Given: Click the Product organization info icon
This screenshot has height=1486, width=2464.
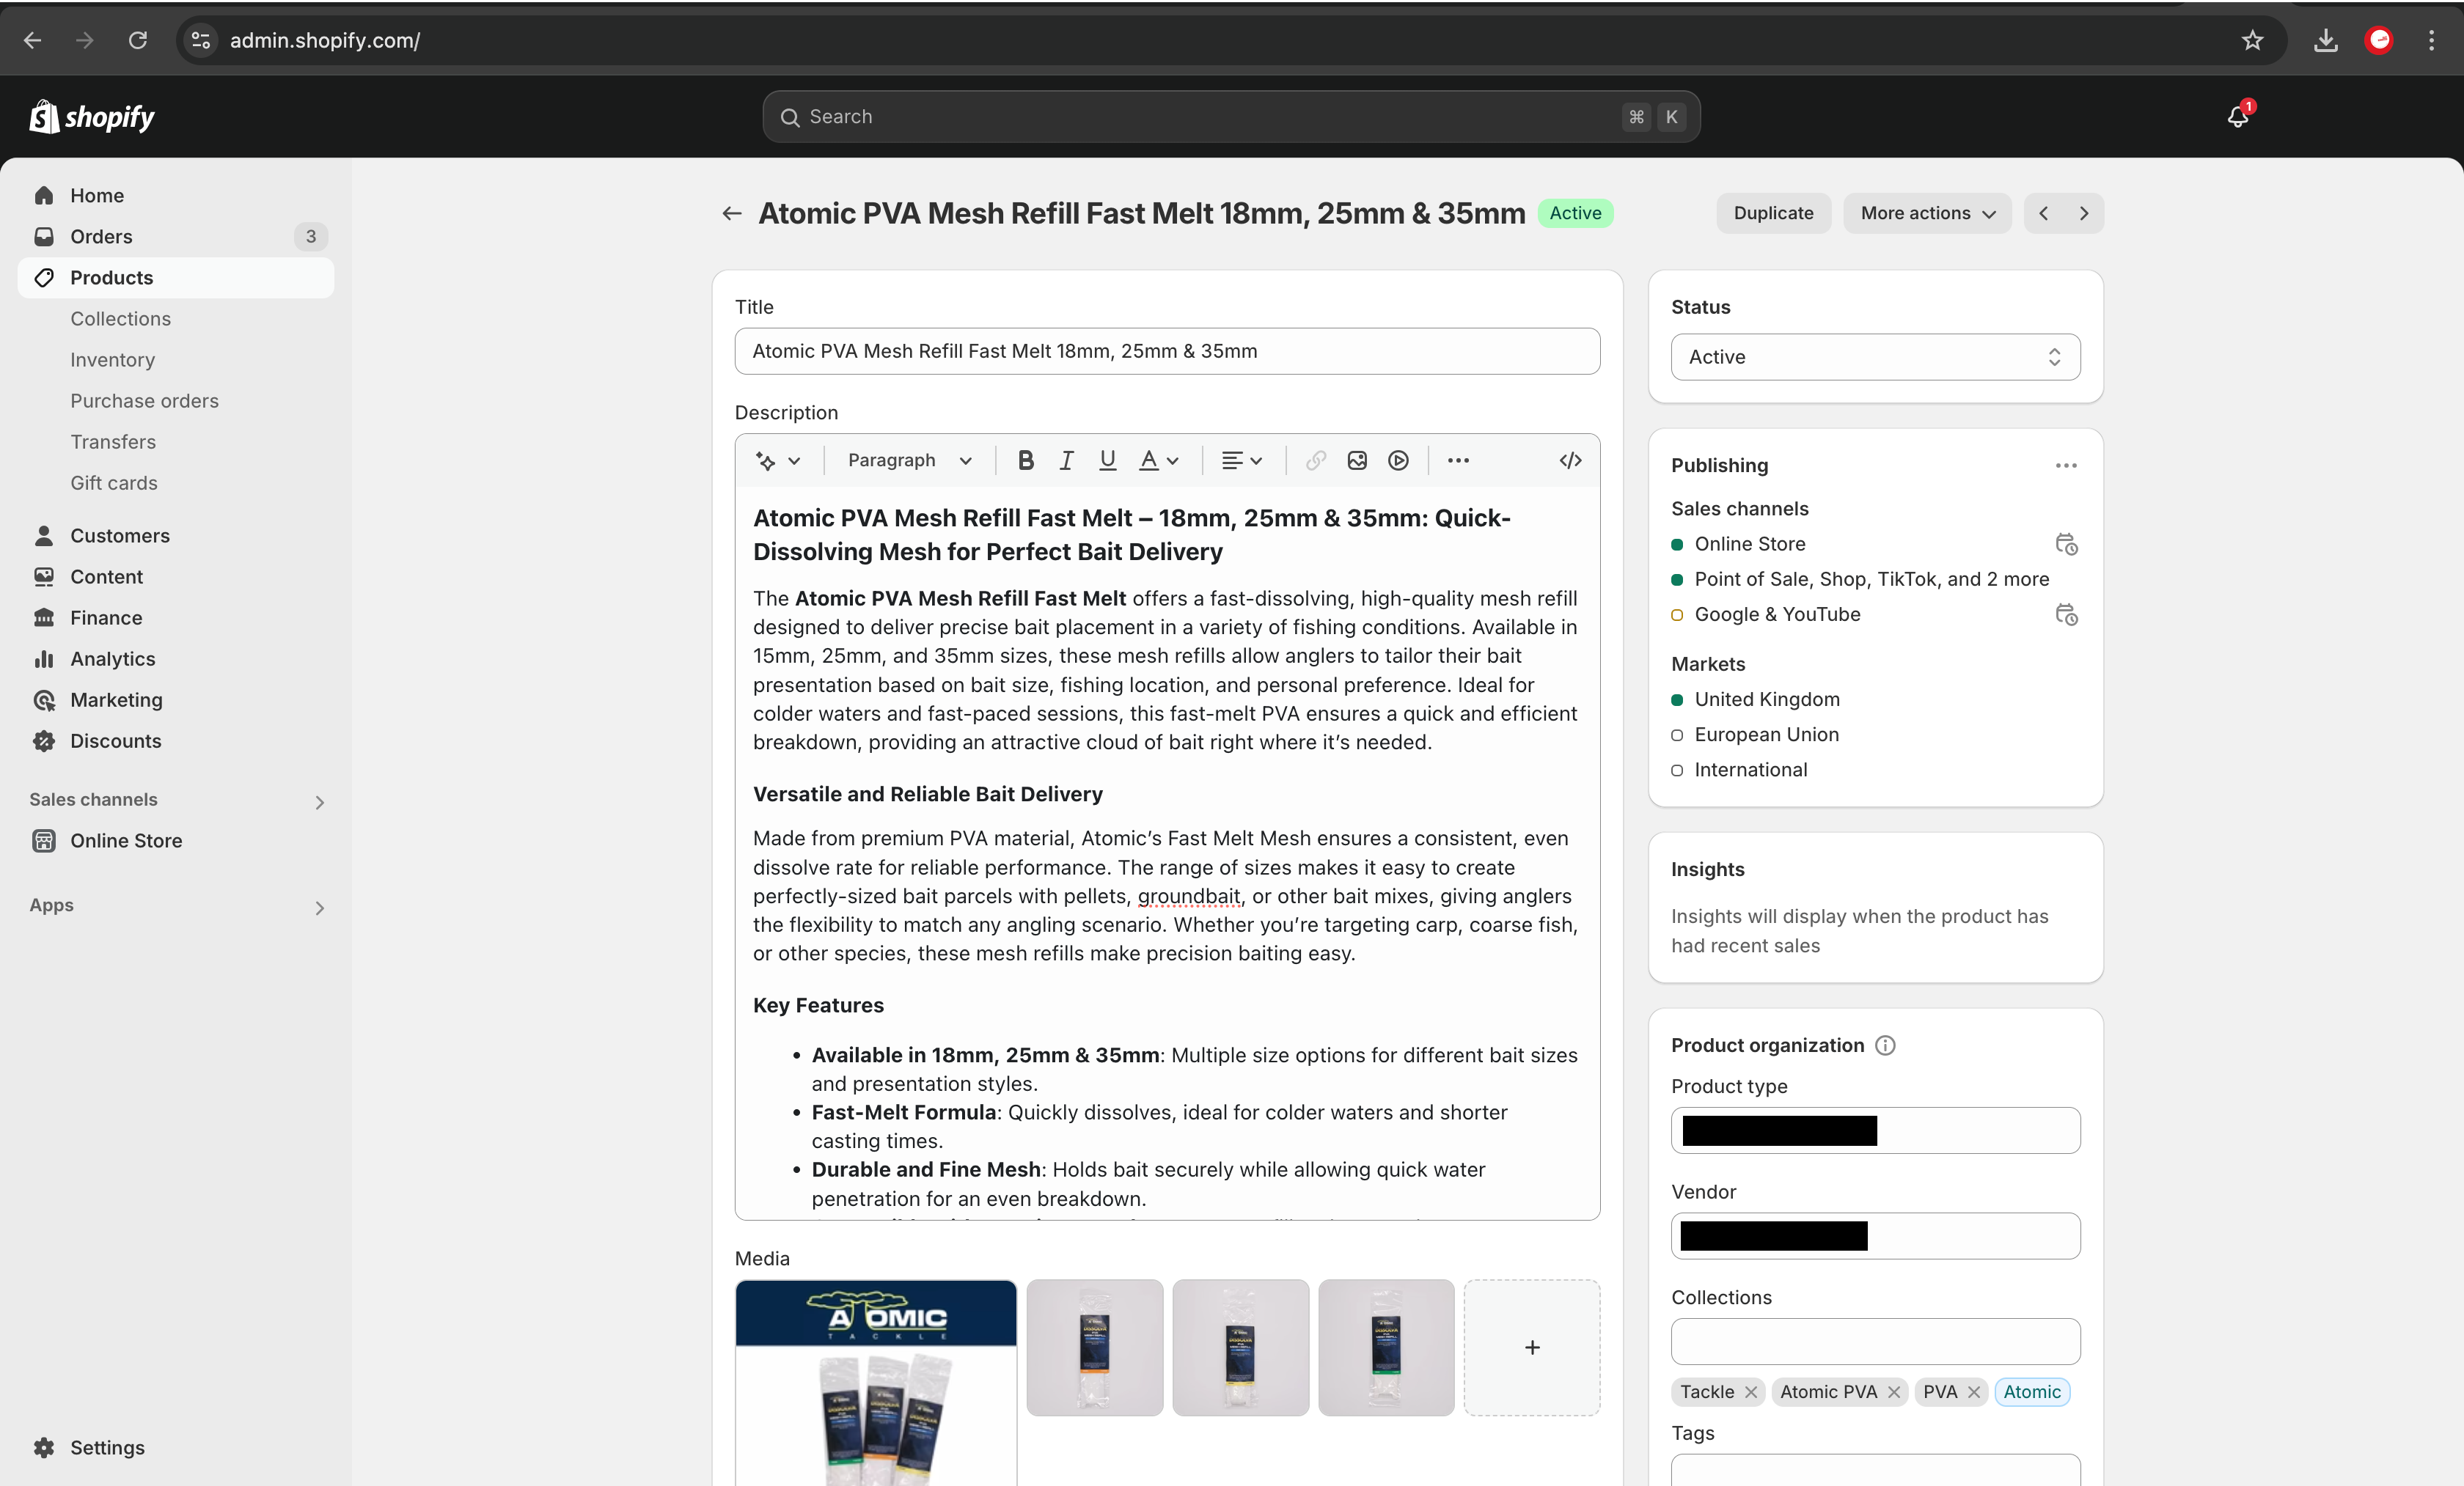Looking at the screenshot, I should [x=1885, y=1045].
